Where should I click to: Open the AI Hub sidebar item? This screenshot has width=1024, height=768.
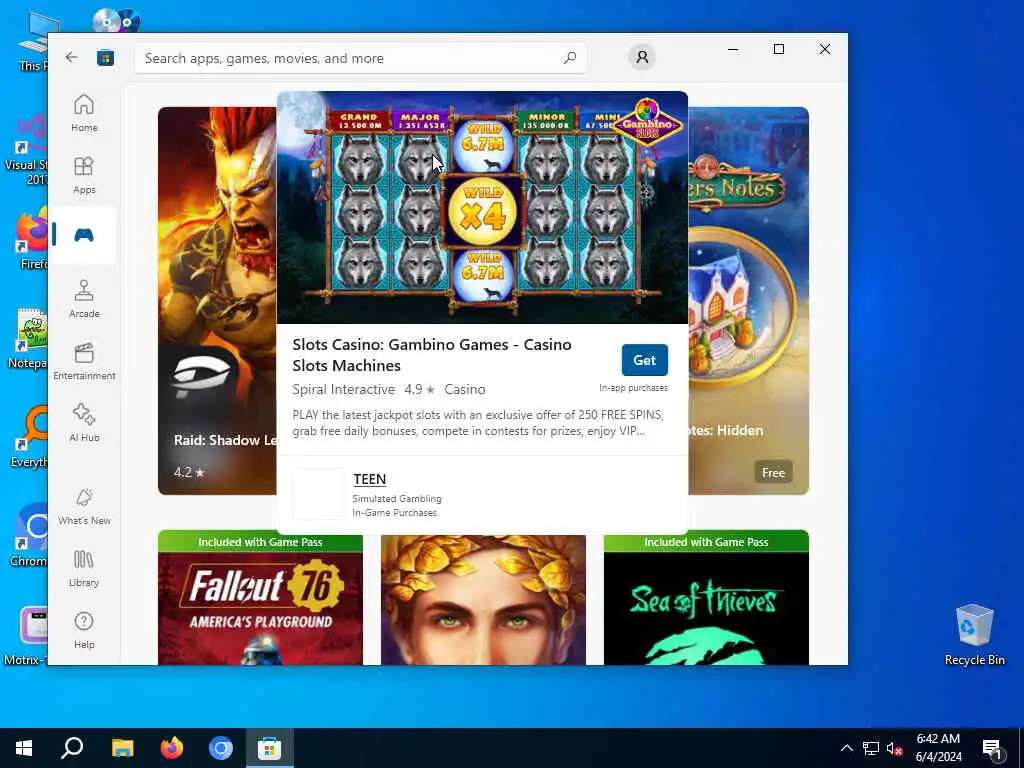84,423
